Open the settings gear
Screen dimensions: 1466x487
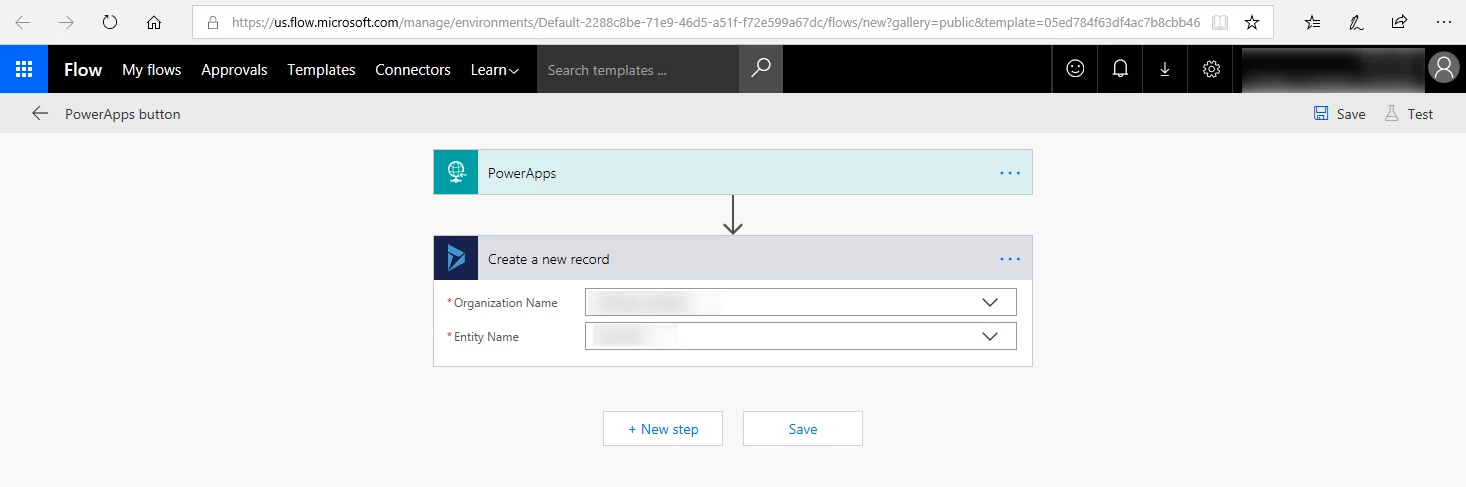click(1211, 69)
